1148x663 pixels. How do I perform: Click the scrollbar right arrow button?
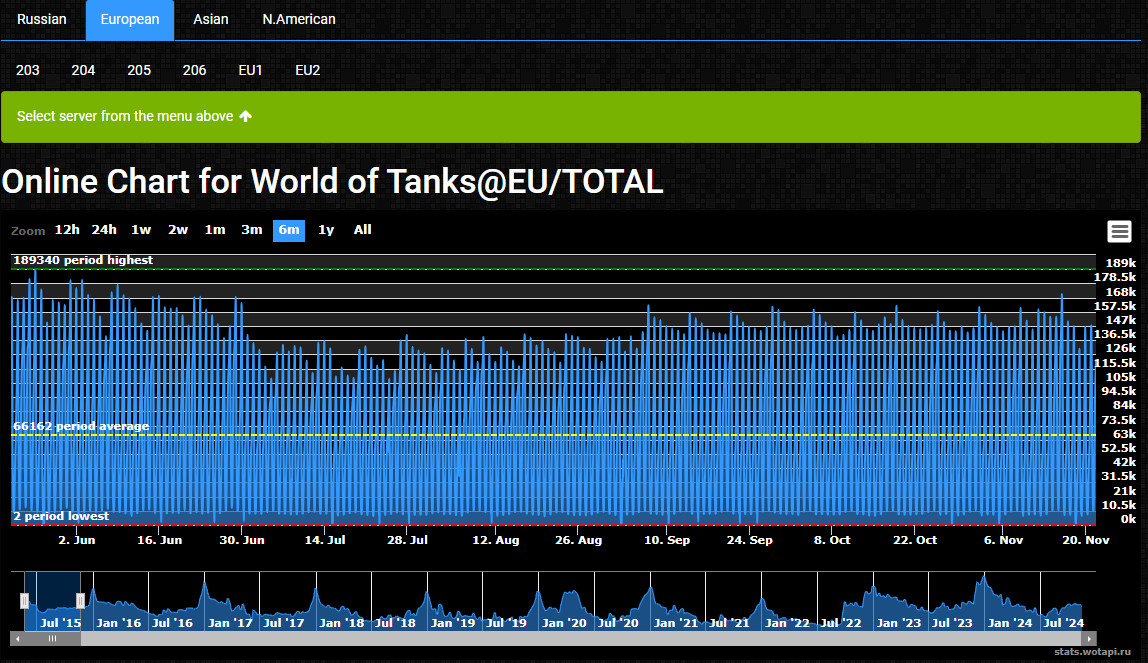click(1090, 638)
